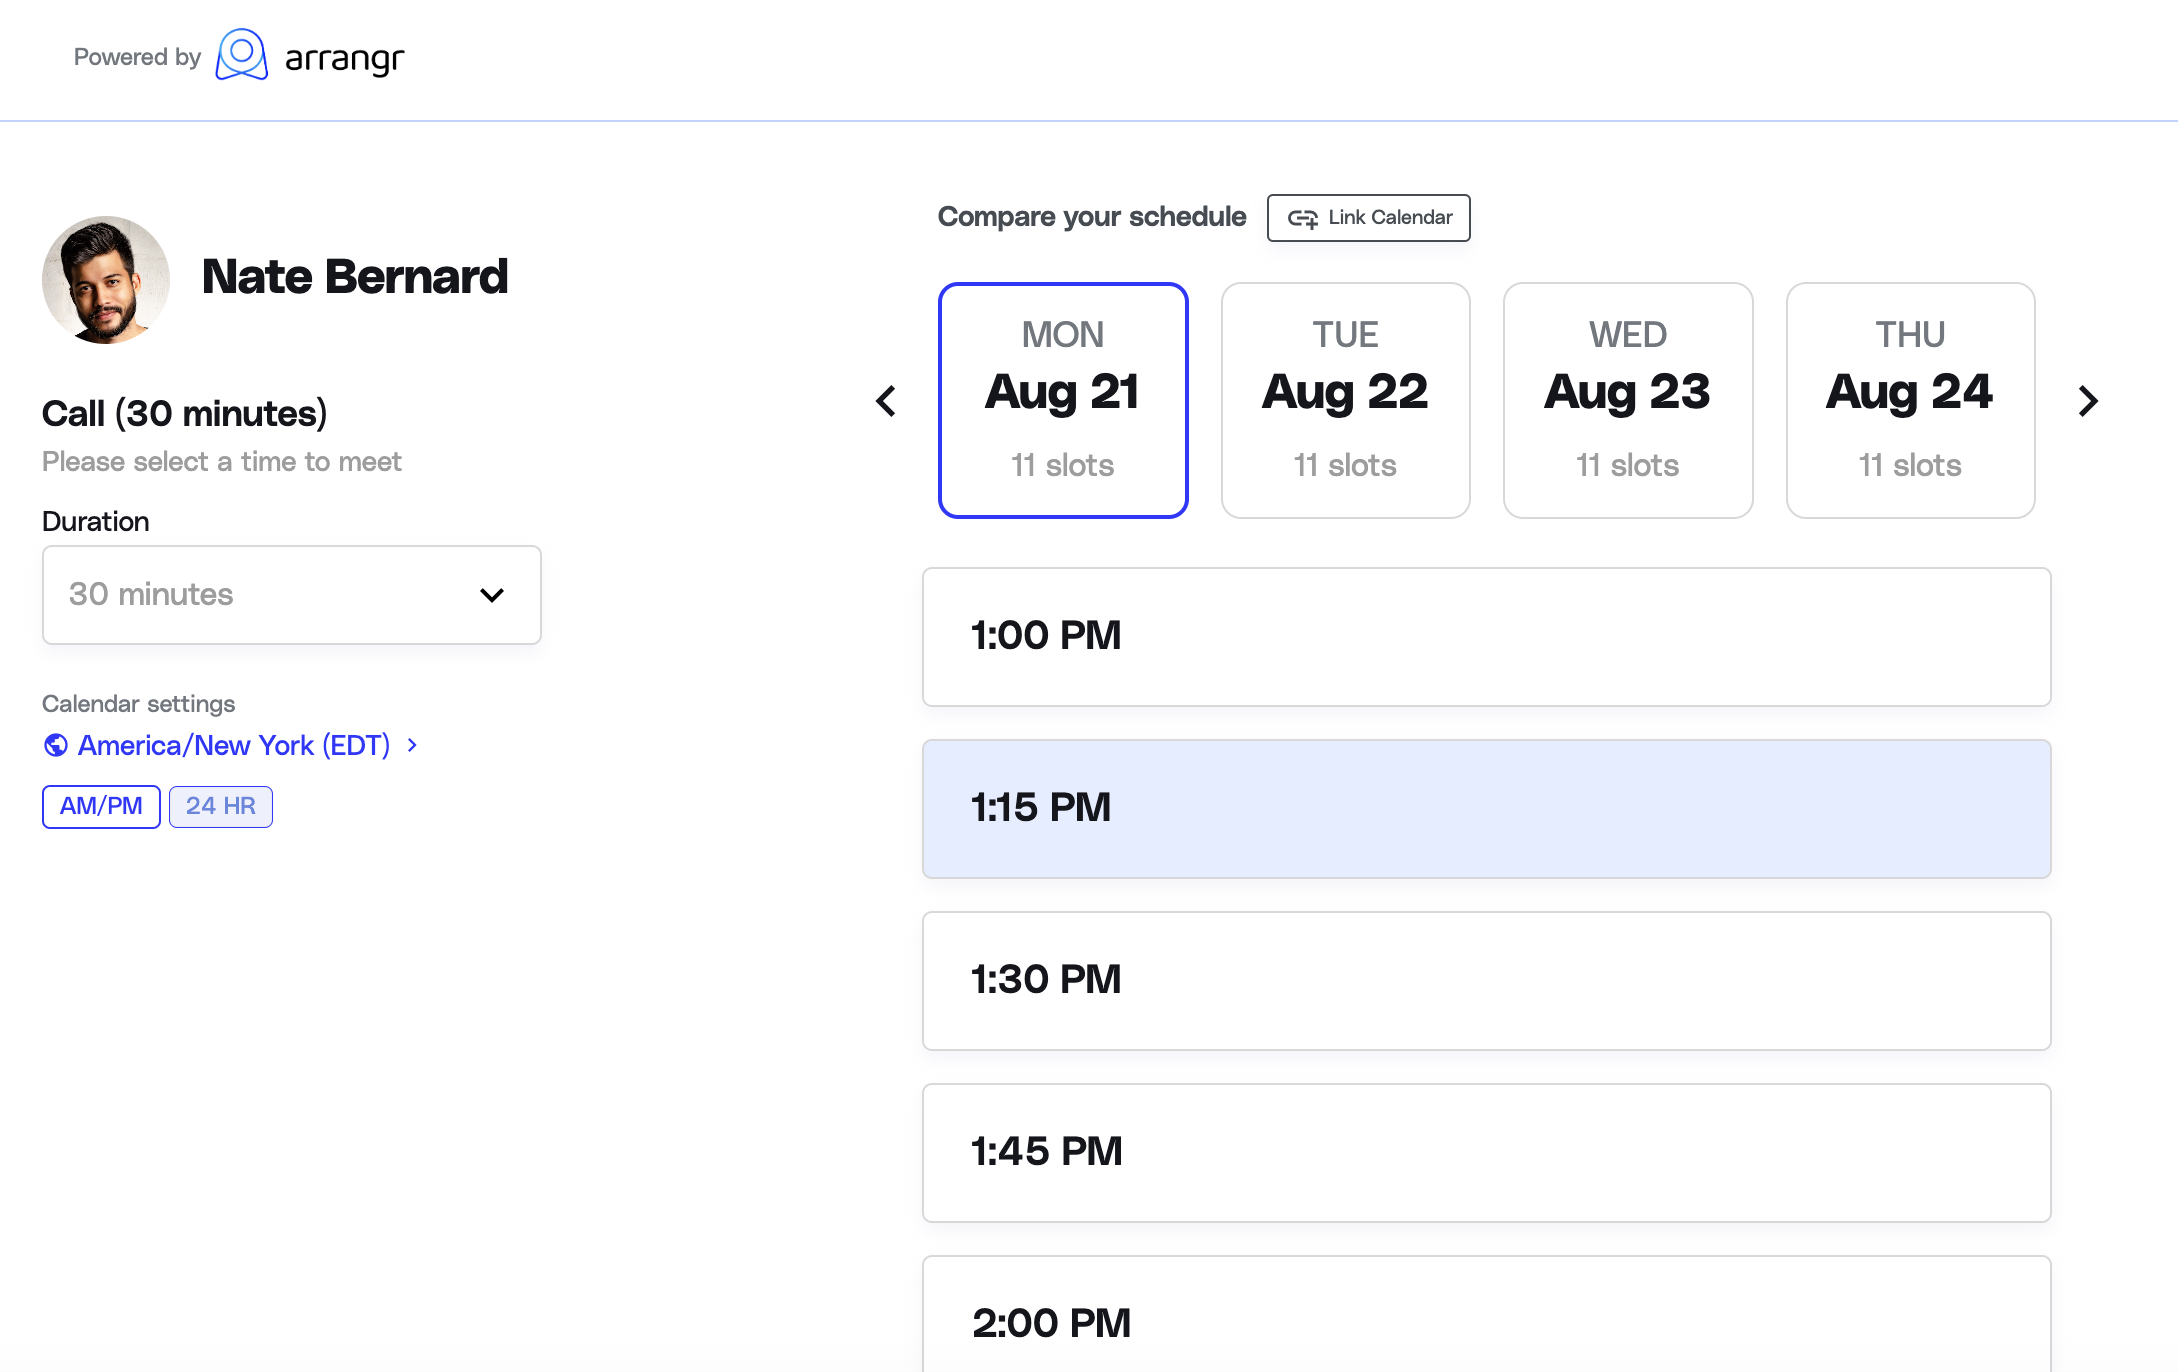2178x1372 pixels.
Task: Switch time format to AM/PM
Action: [101, 807]
